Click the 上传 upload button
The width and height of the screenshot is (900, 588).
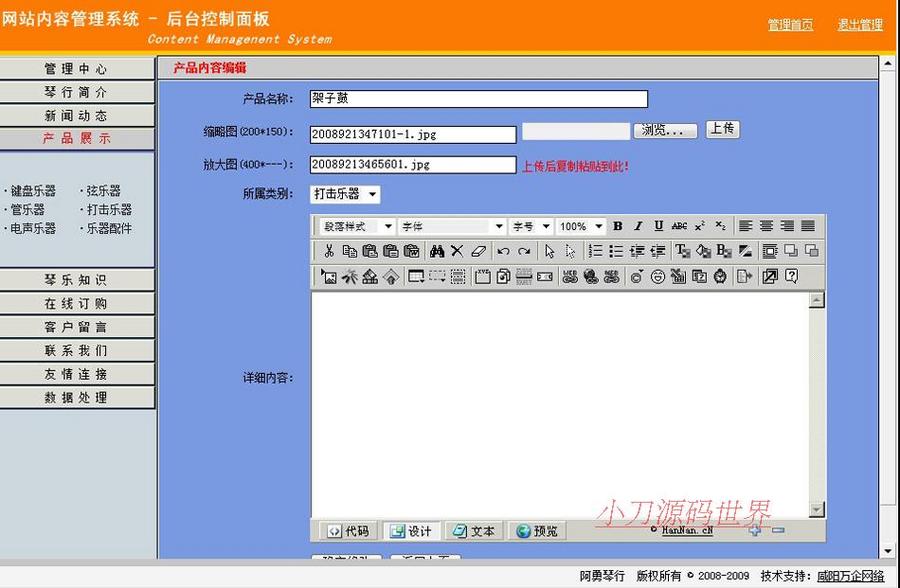(x=721, y=128)
